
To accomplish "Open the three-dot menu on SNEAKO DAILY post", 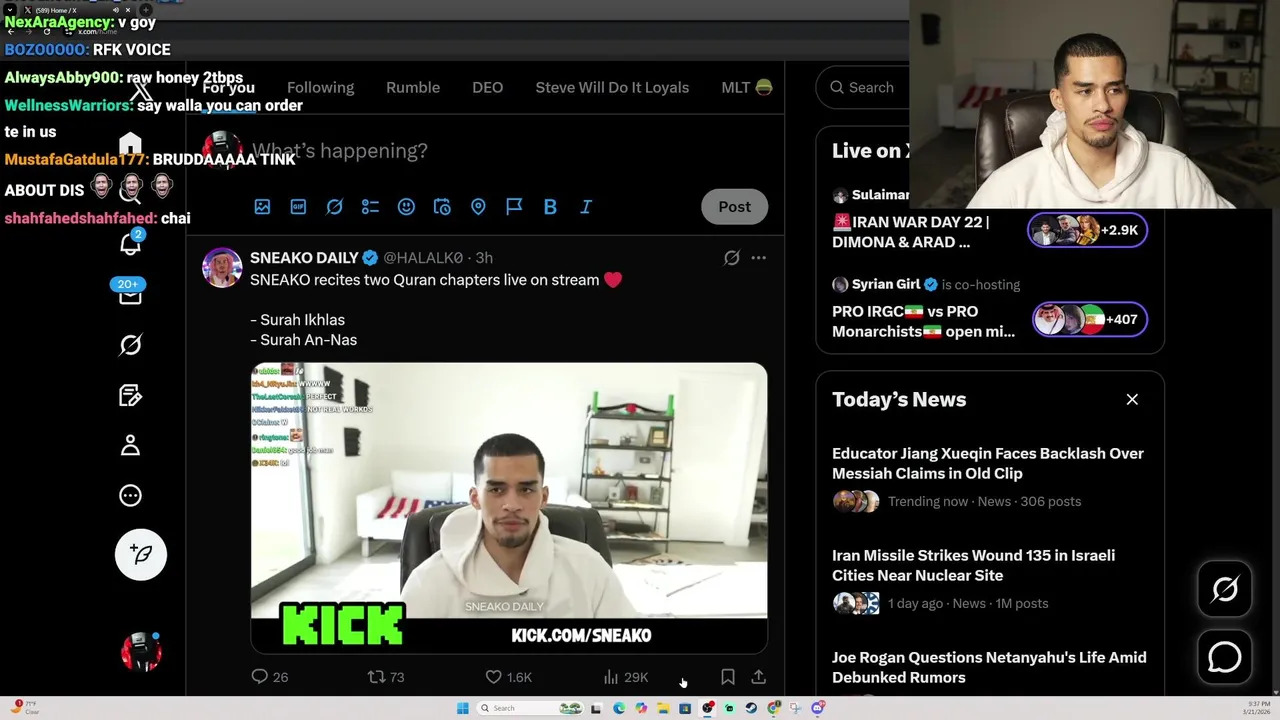I will tap(759, 258).
